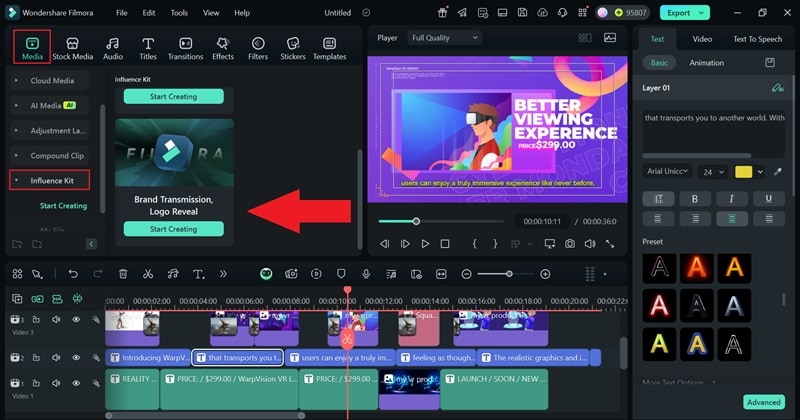Open the Edit menu
The width and height of the screenshot is (800, 420).
coord(149,13)
